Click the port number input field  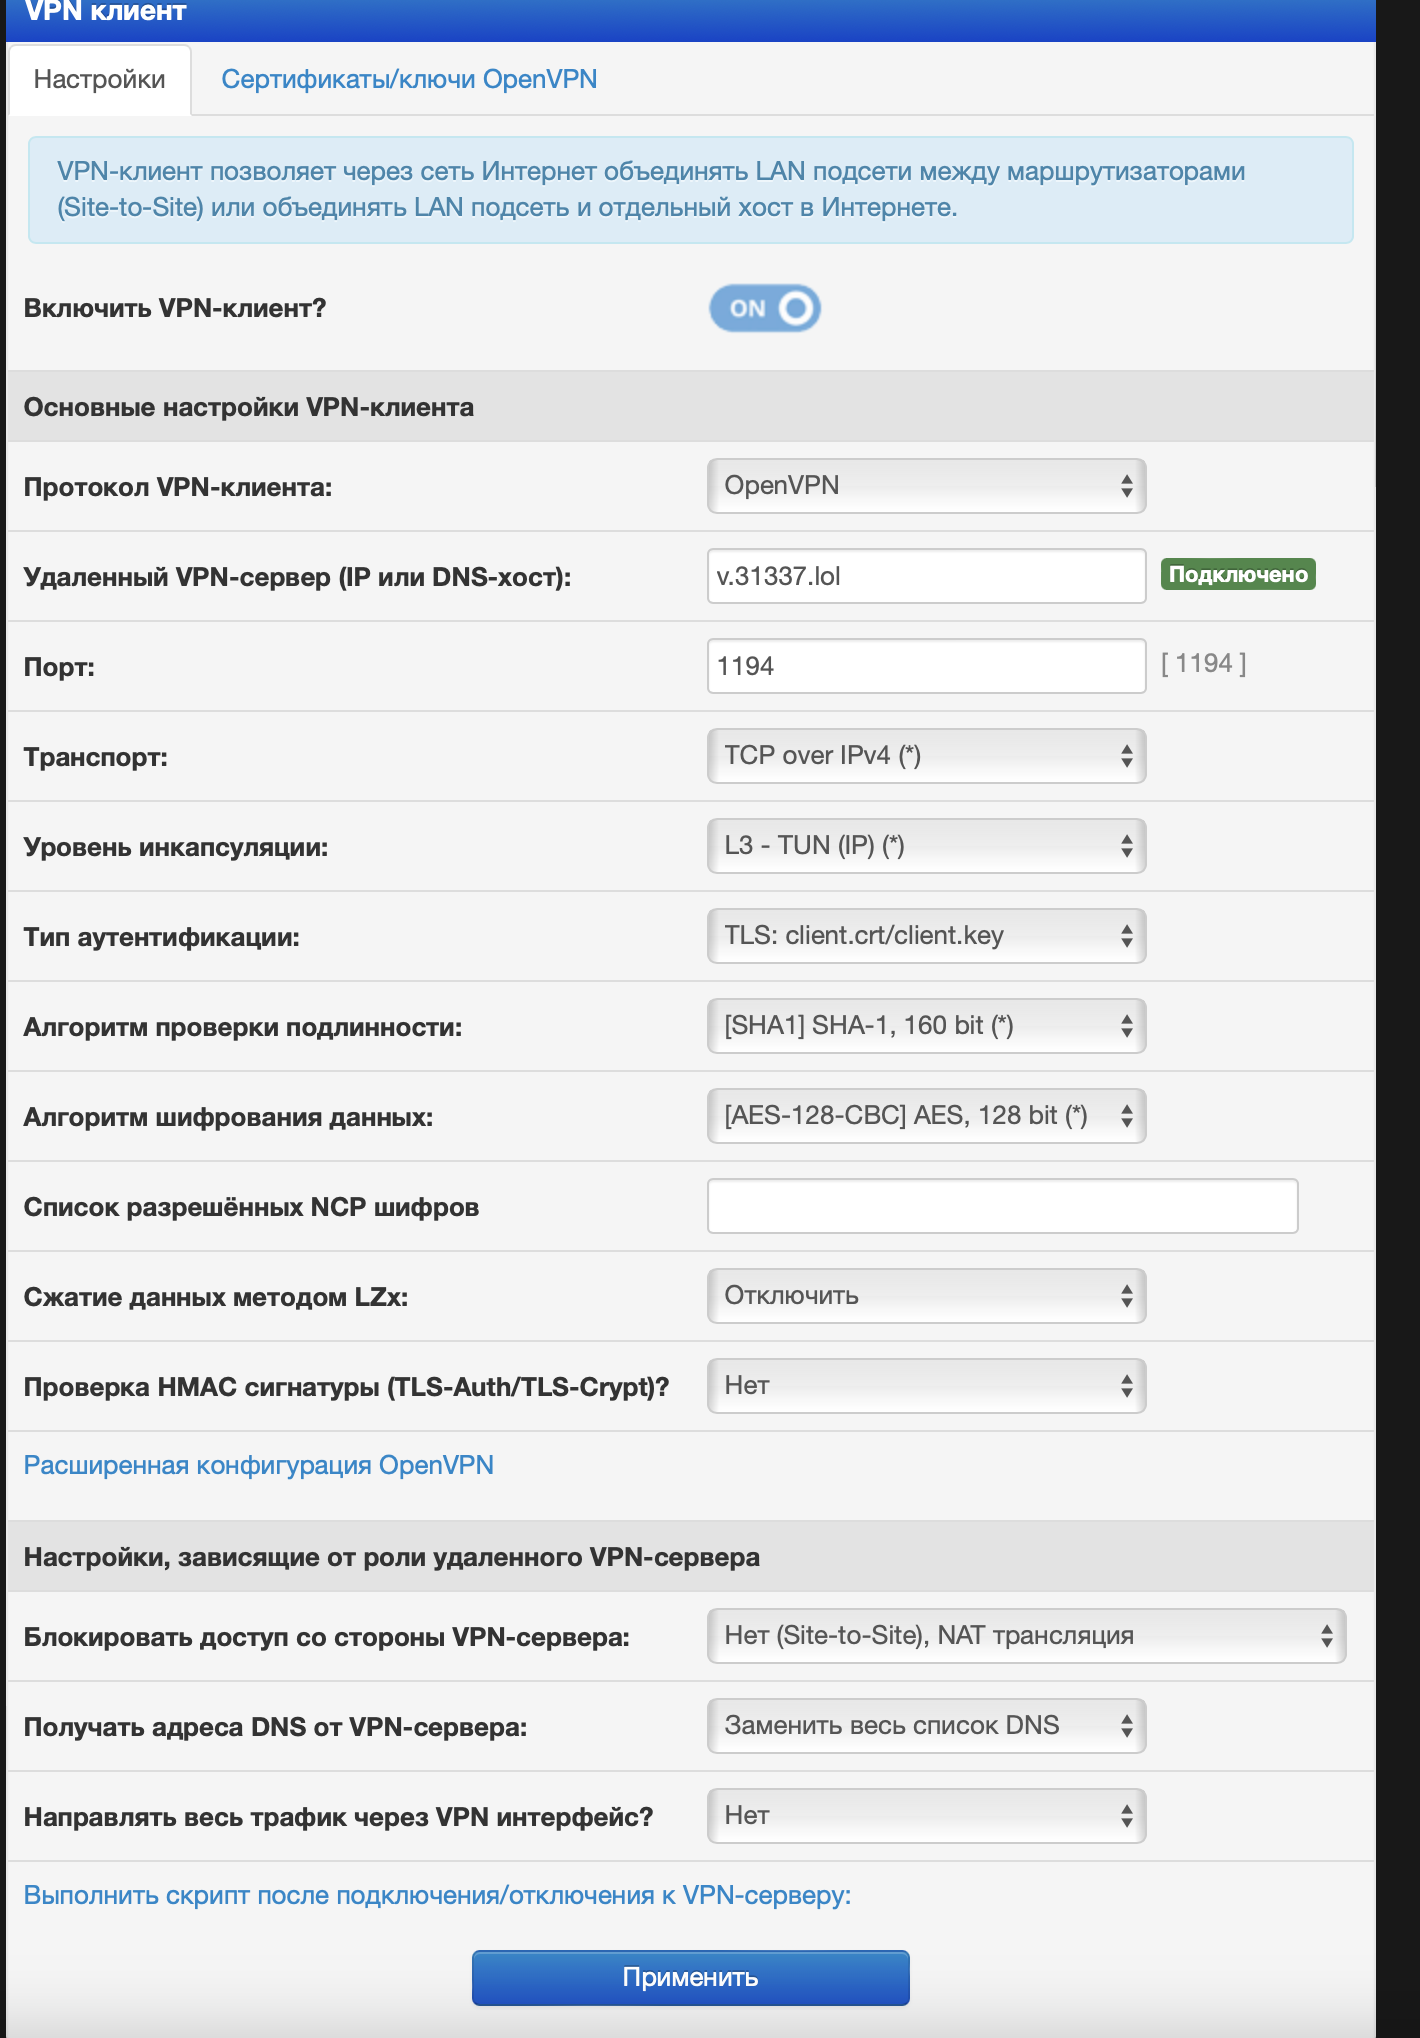click(926, 666)
